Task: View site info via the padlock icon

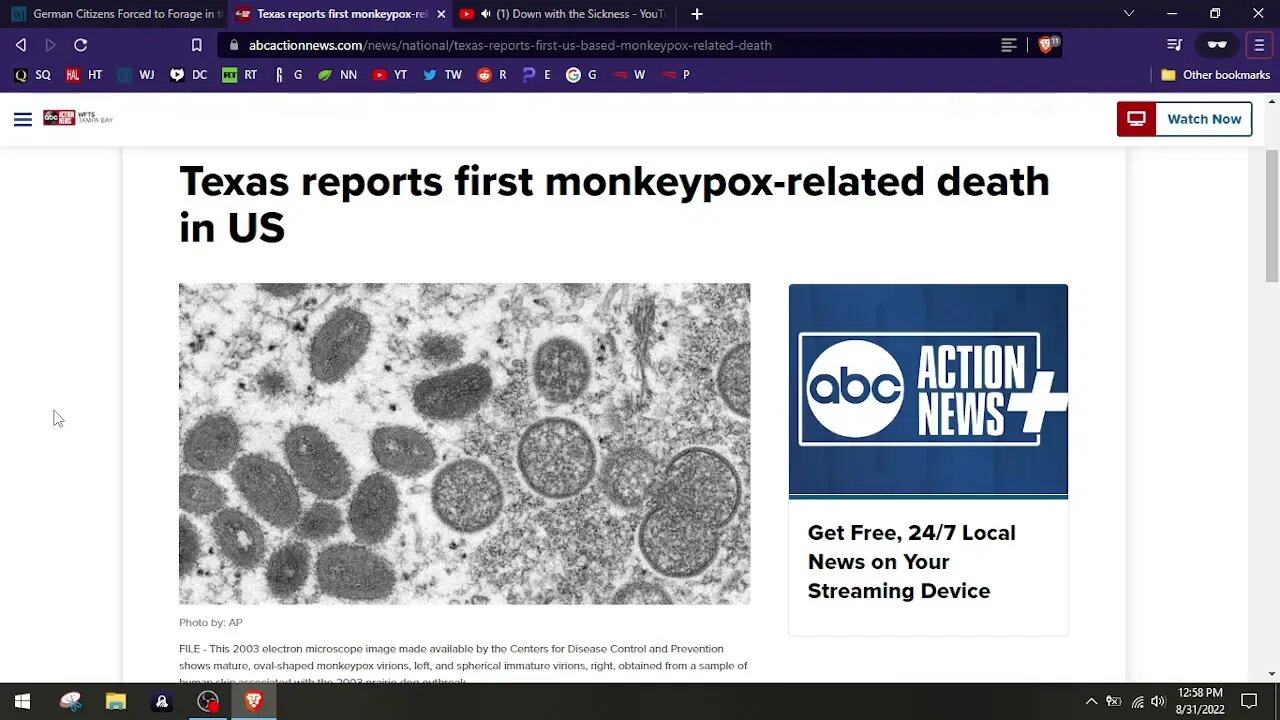Action: 234,45
